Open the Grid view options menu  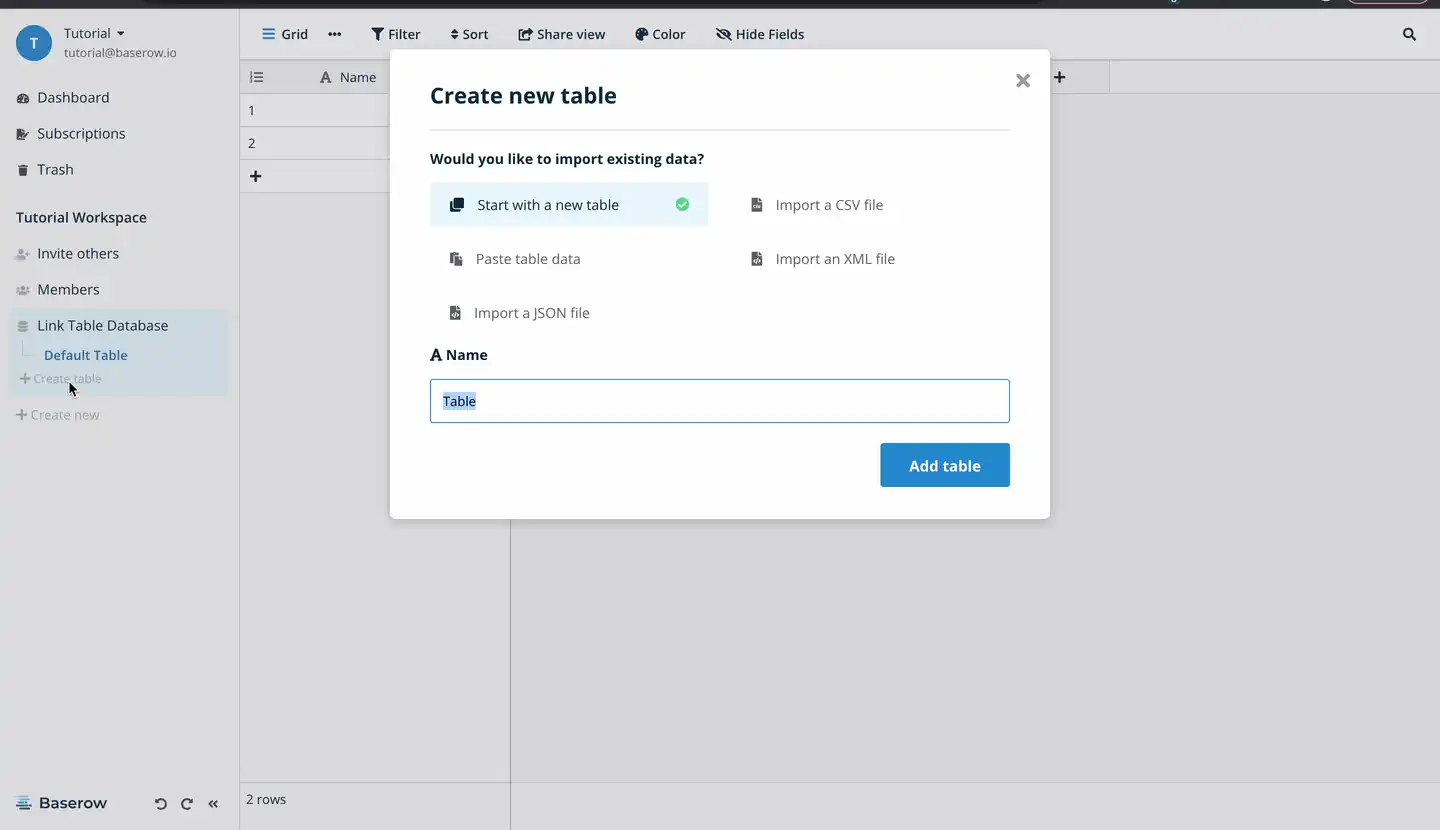[x=334, y=33]
